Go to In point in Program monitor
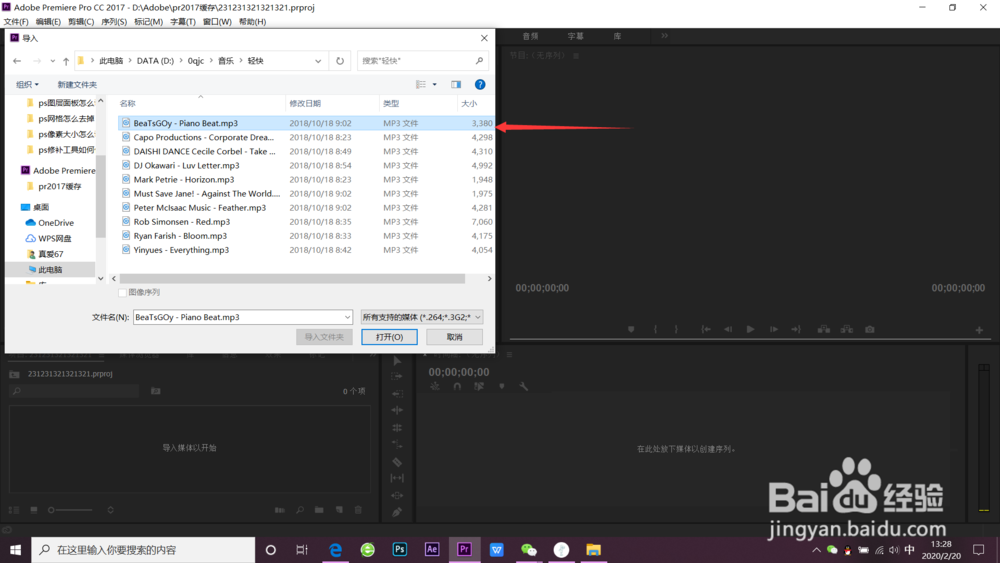 [x=705, y=329]
